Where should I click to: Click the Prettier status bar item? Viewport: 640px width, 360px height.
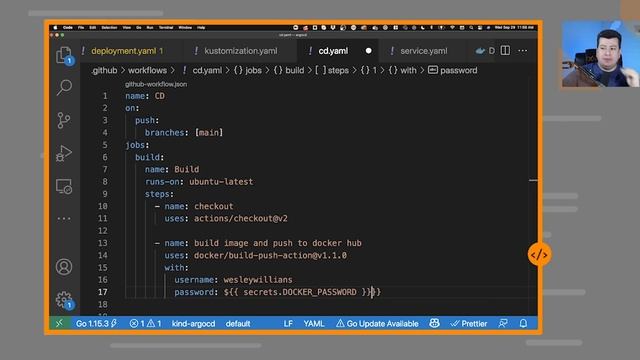pyautogui.click(x=469, y=324)
